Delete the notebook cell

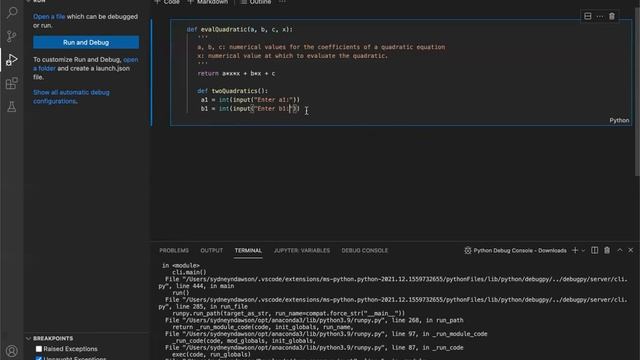tap(612, 16)
